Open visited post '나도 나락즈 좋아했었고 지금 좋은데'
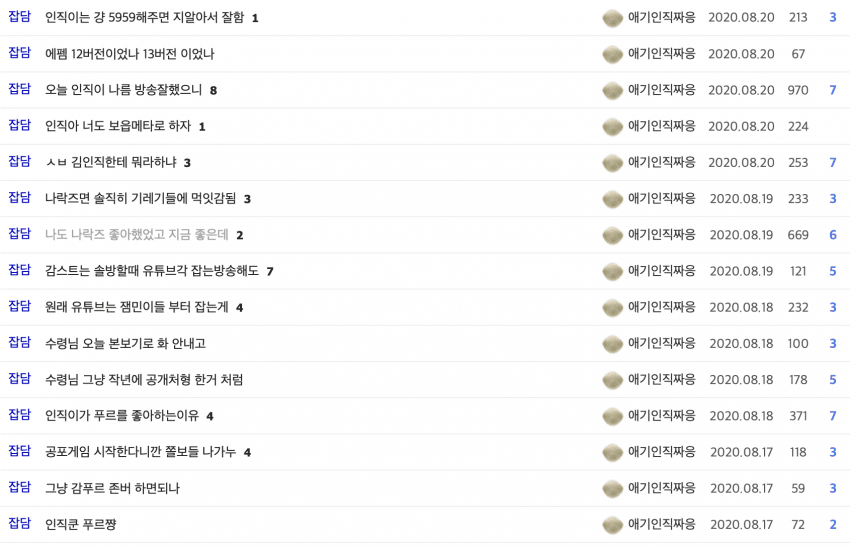Image resolution: width=850 pixels, height=547 pixels. [137, 235]
